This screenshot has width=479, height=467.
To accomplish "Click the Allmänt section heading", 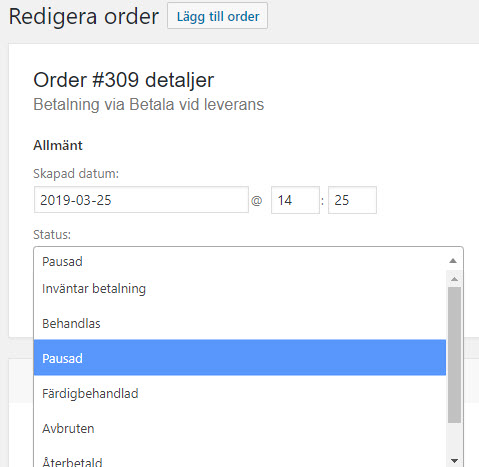I will 58,145.
